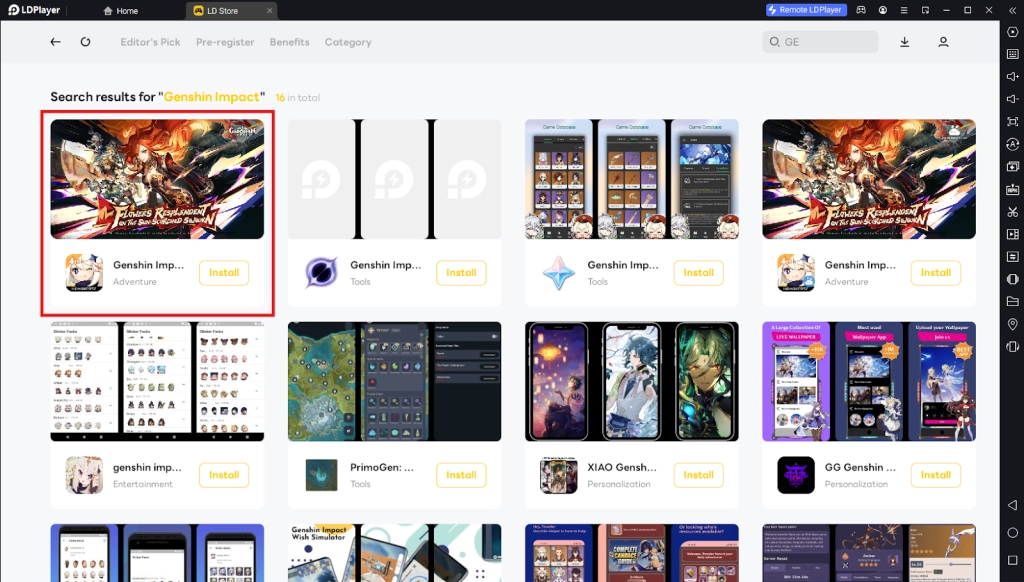Viewport: 1024px width, 582px height.
Task: Open the account avatar icon in title bar
Action: pos(883,10)
